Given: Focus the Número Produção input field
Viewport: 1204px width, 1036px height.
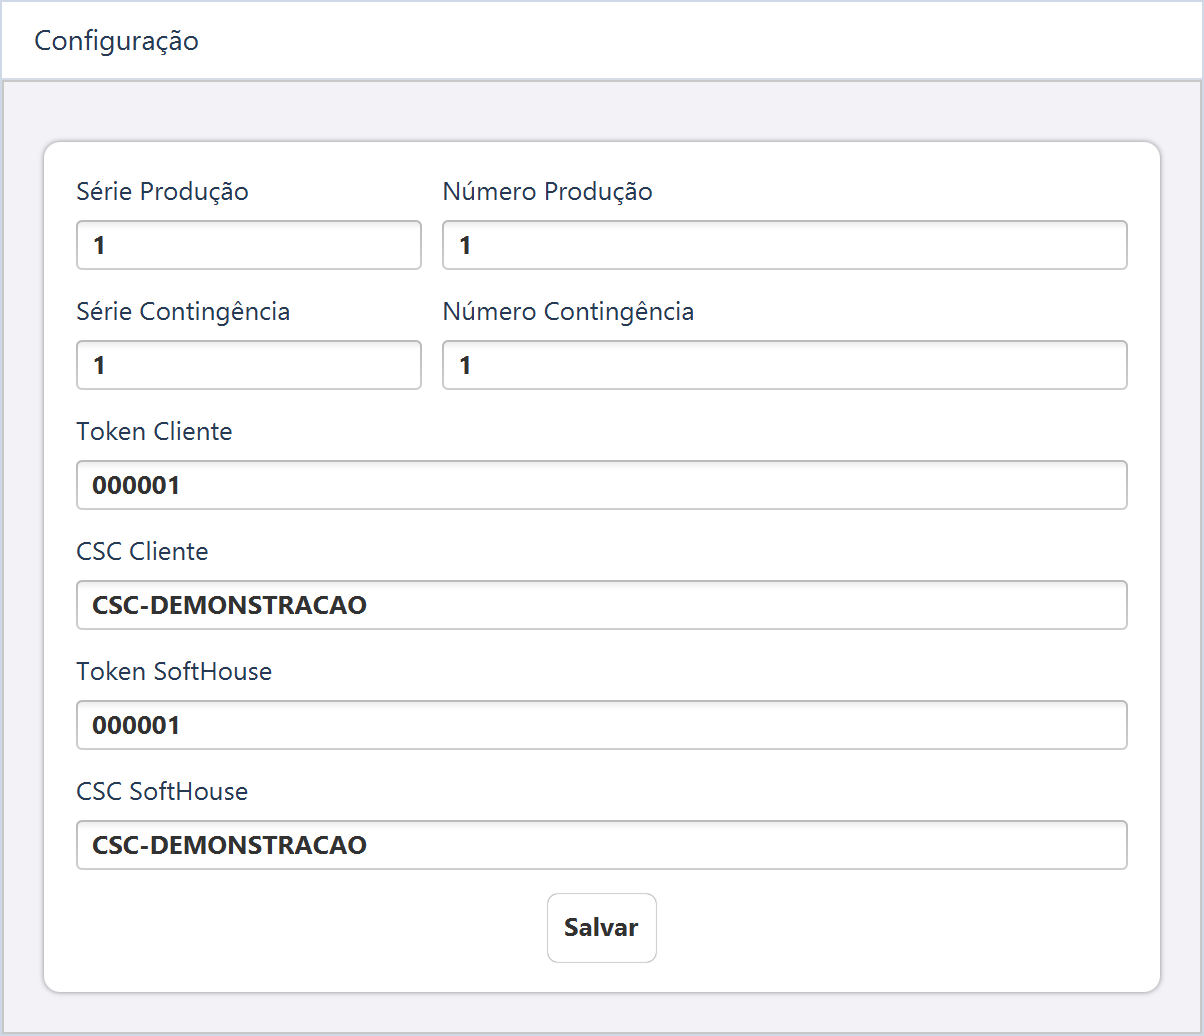Looking at the screenshot, I should (785, 245).
